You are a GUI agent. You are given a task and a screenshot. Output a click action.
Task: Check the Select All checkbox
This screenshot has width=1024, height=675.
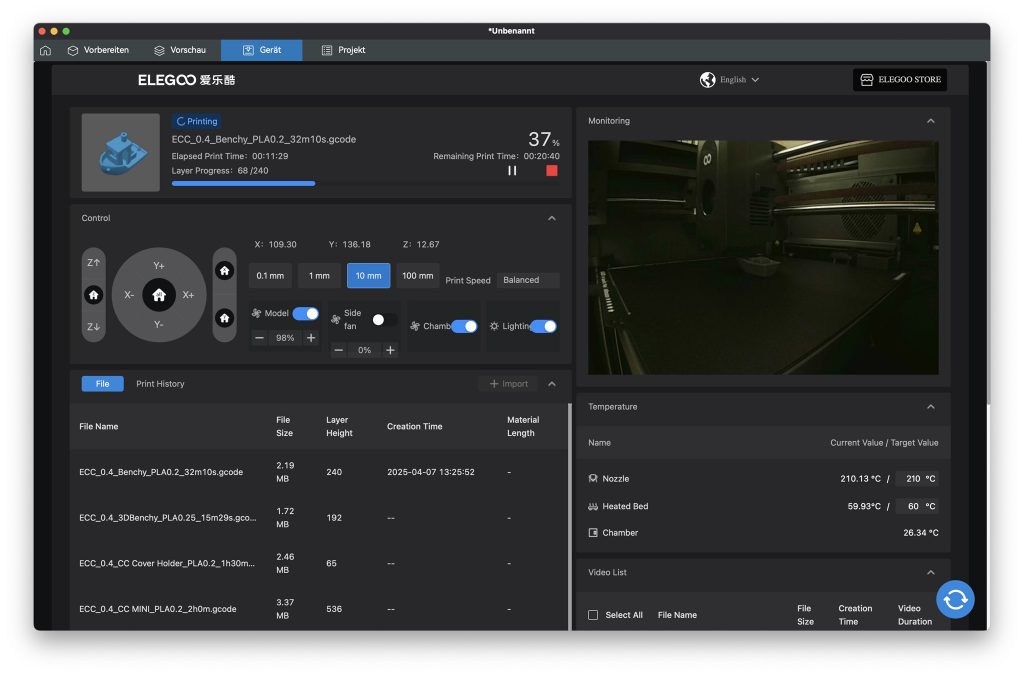(593, 615)
